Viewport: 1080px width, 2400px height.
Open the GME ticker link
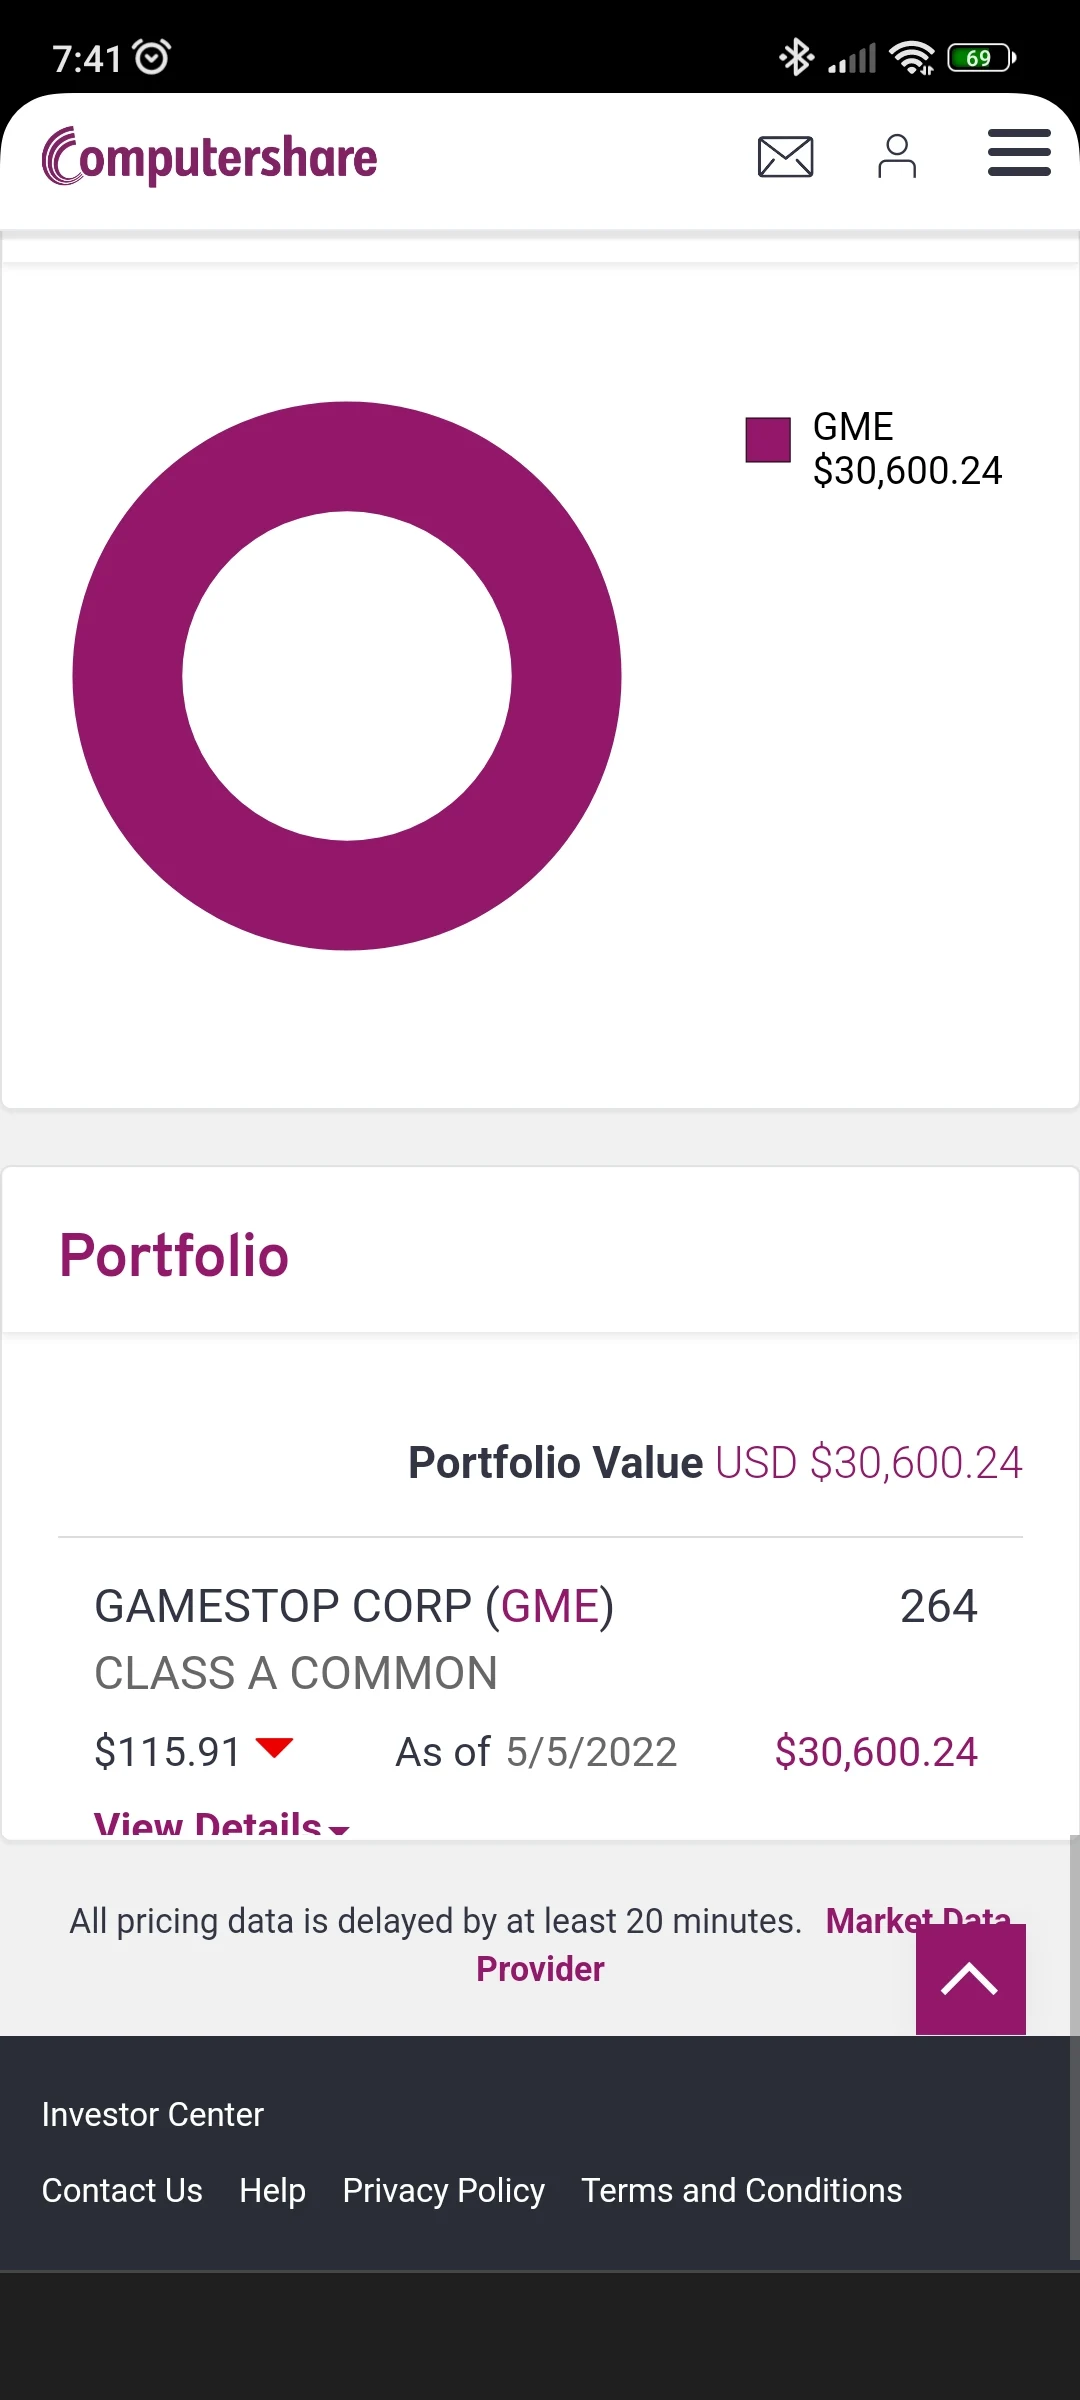tap(549, 1607)
